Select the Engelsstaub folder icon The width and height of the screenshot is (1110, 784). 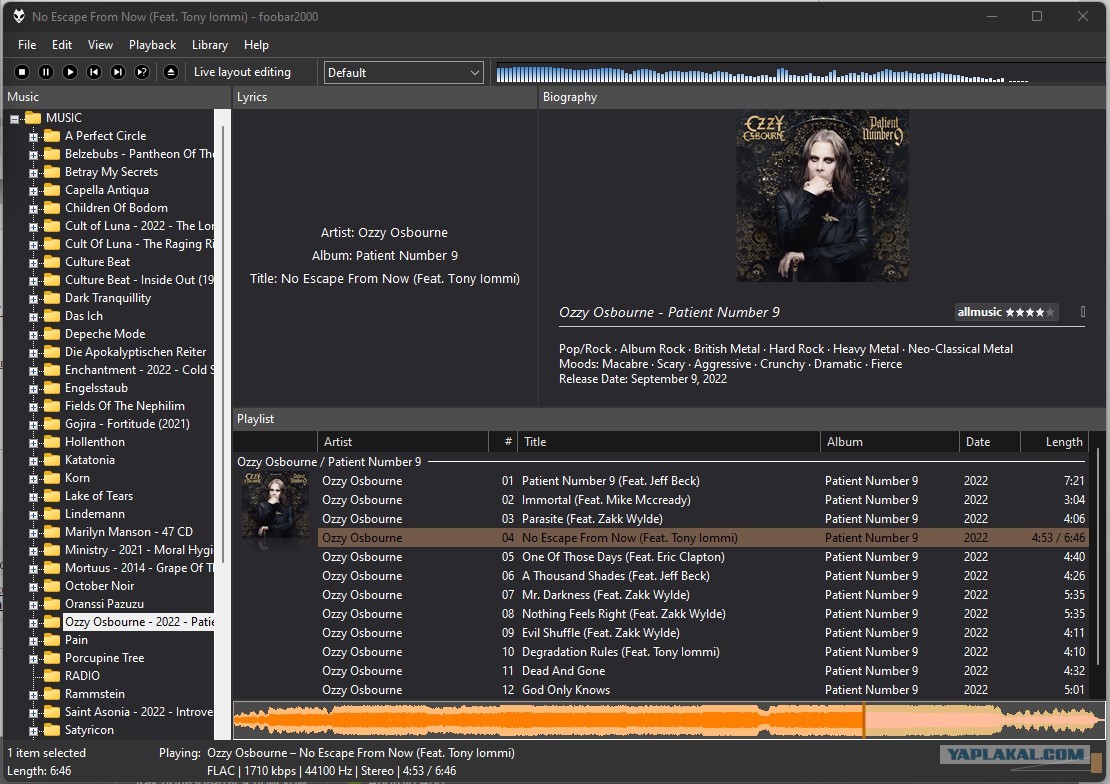pos(52,387)
